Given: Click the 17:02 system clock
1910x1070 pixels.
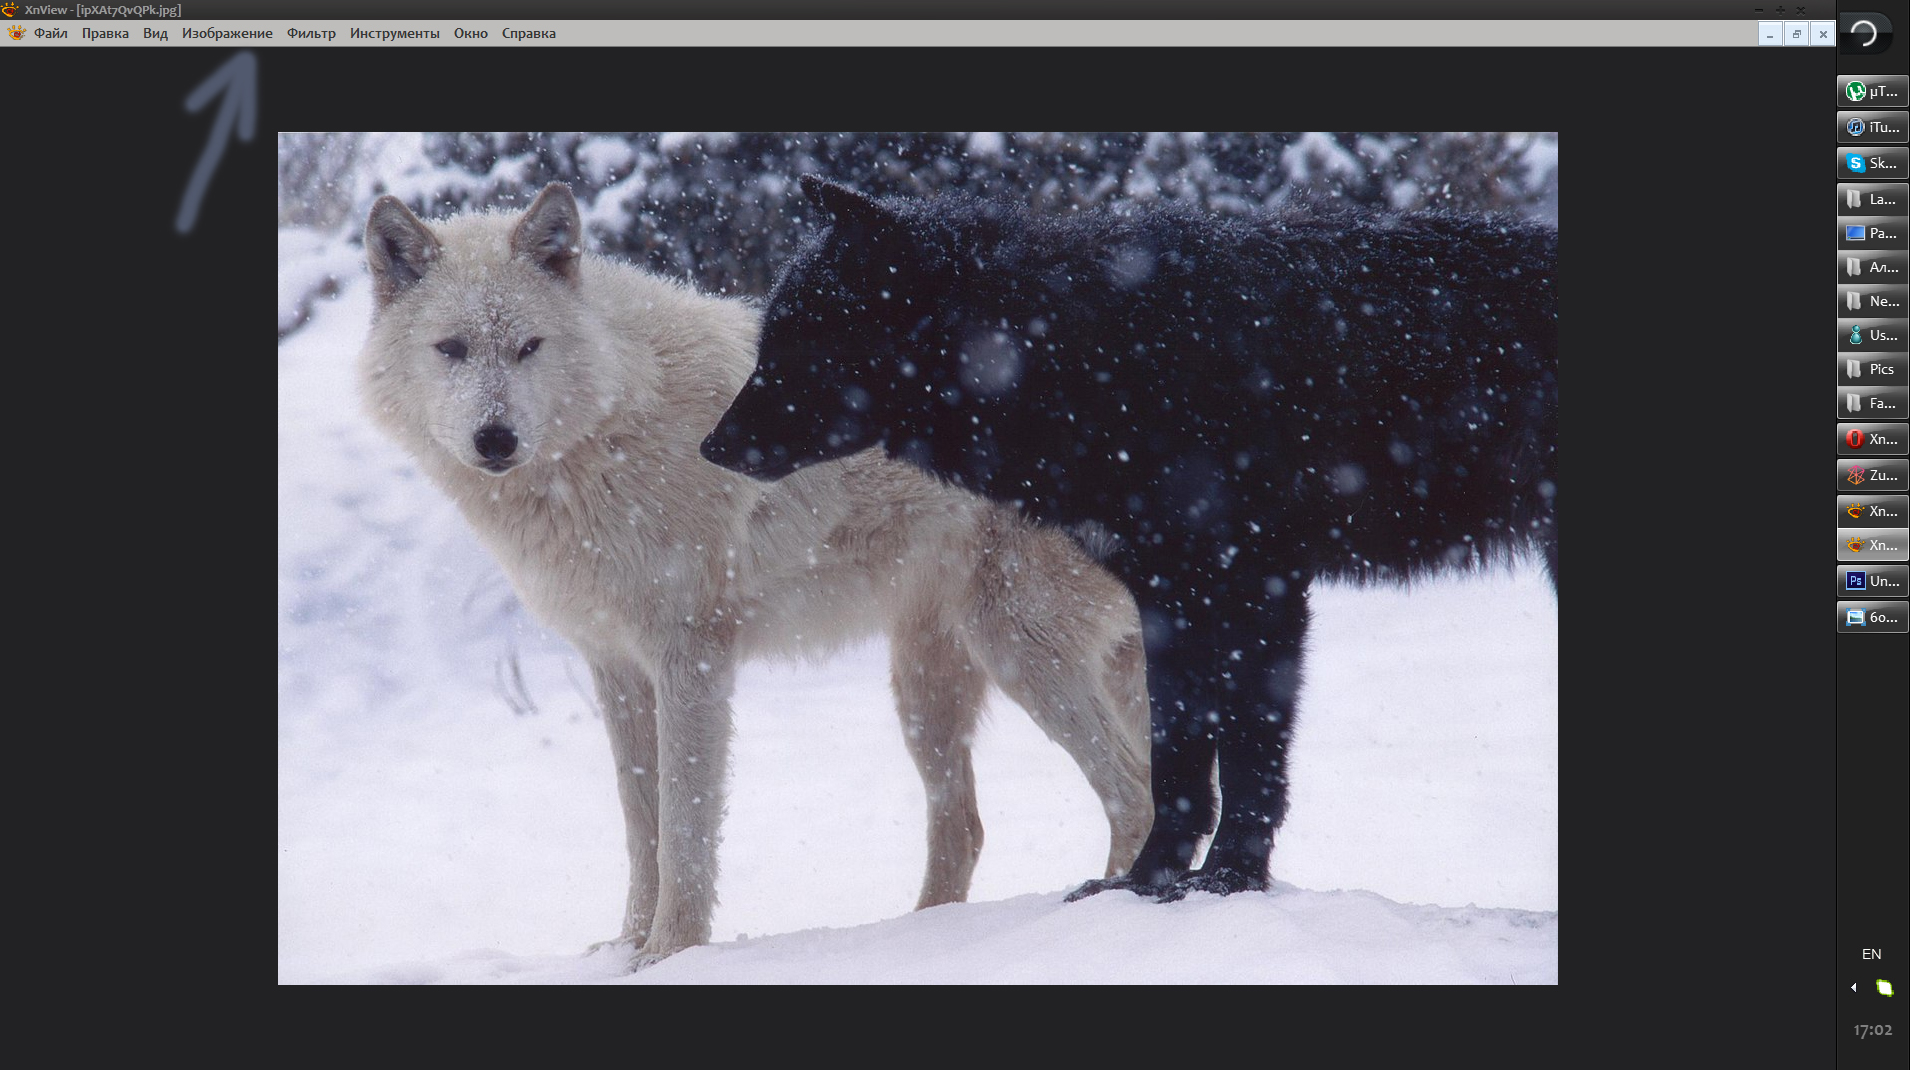Looking at the screenshot, I should tap(1873, 1030).
